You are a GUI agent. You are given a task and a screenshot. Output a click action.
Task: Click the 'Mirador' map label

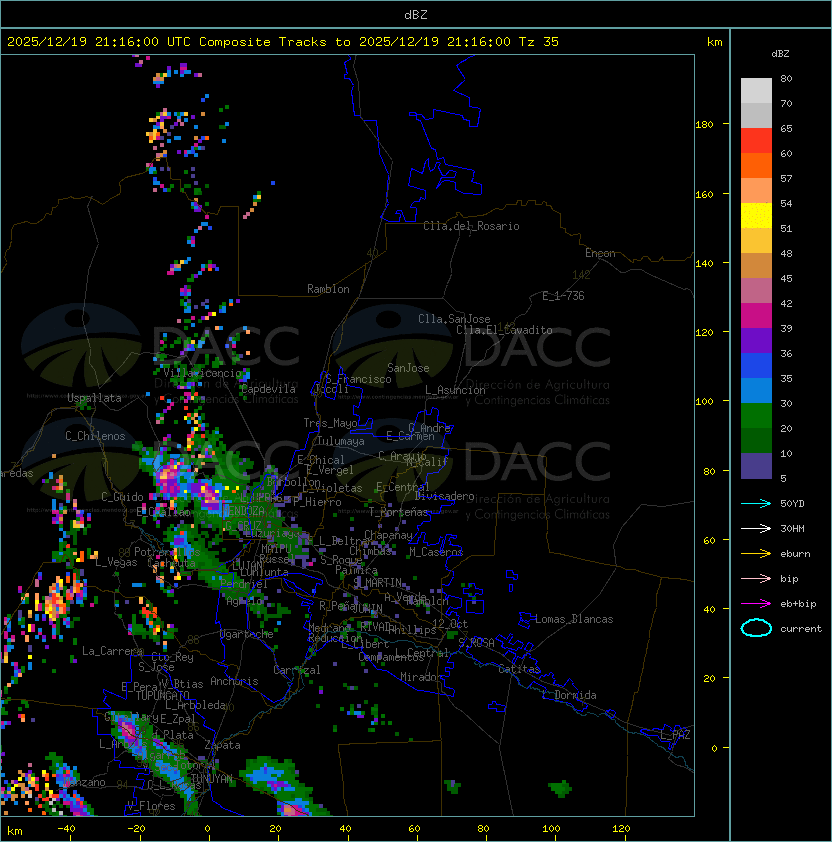[421, 677]
